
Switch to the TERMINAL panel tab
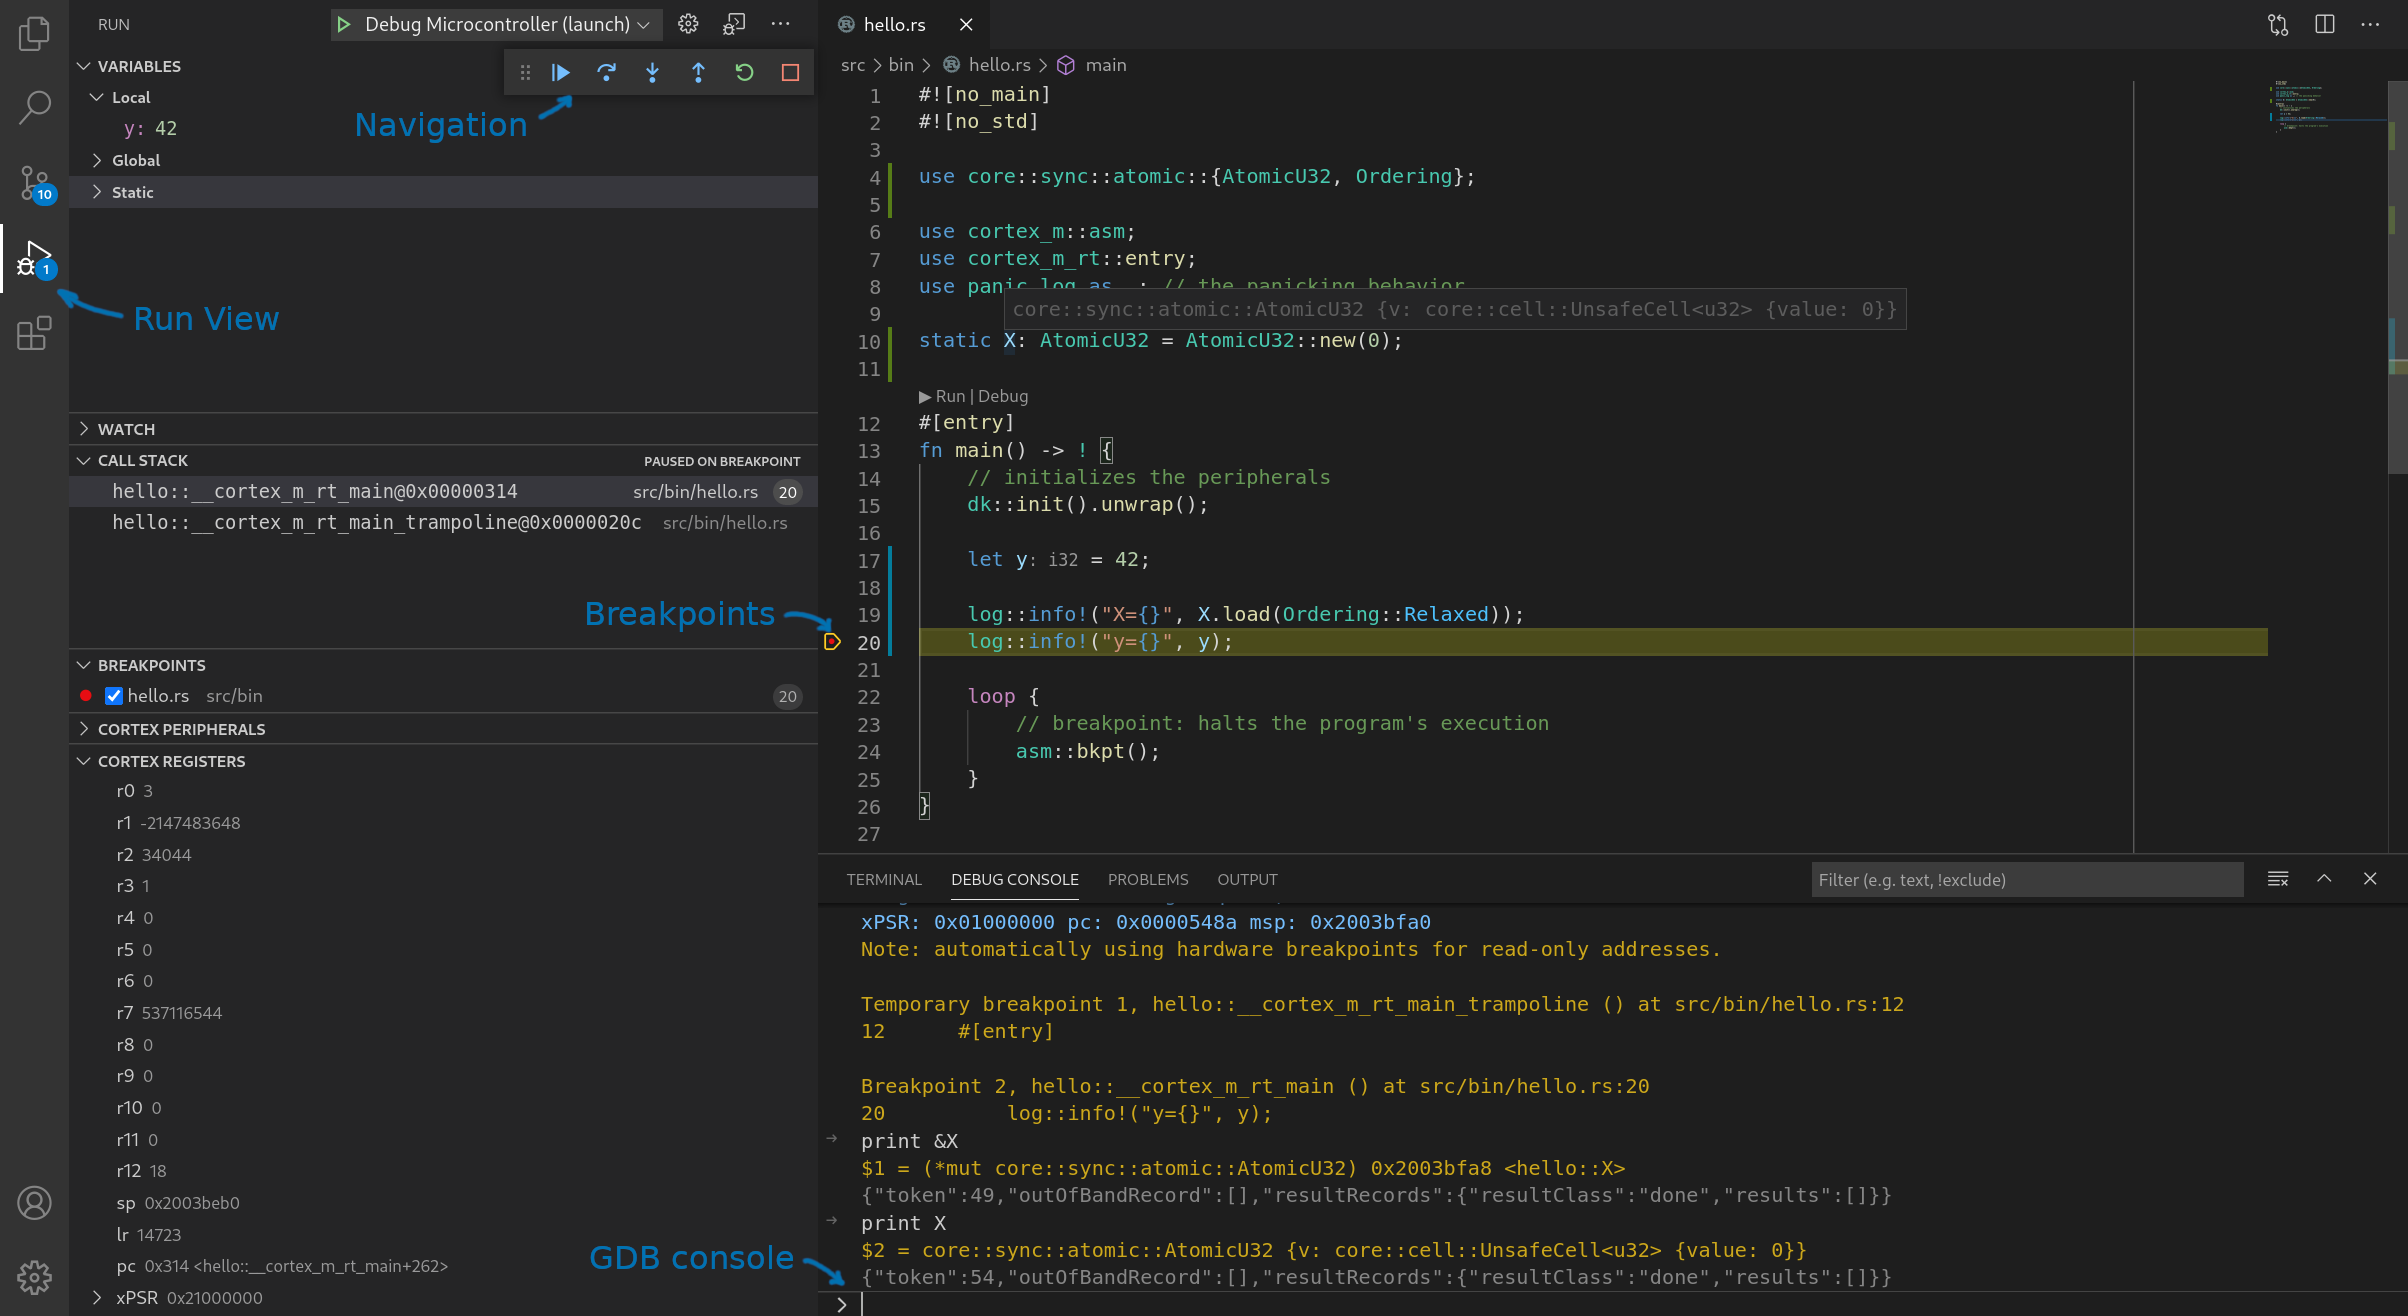tap(884, 879)
